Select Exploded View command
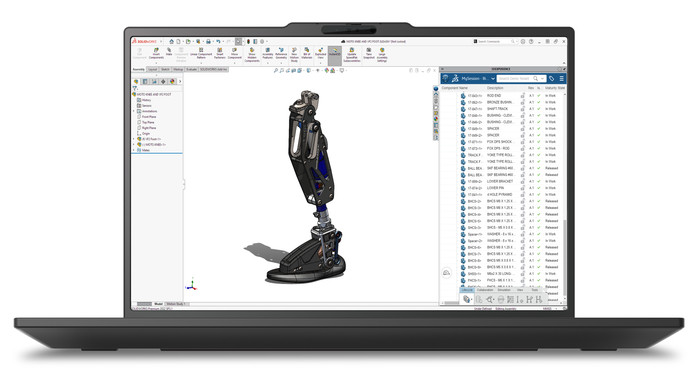 point(320,54)
